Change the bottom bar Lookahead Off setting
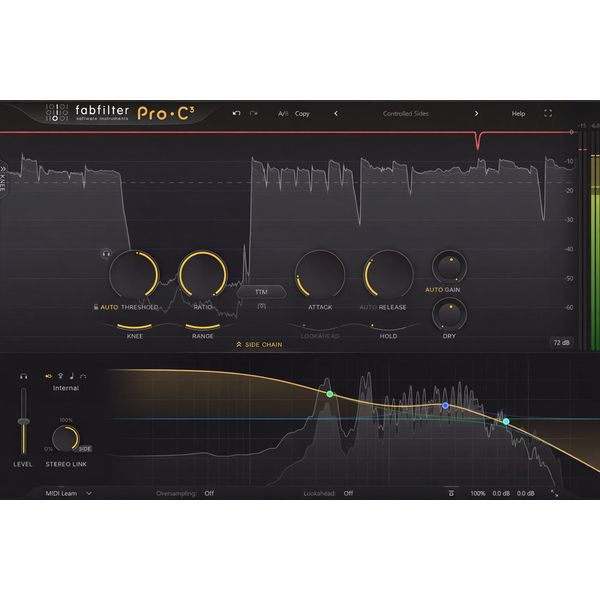 (348, 493)
